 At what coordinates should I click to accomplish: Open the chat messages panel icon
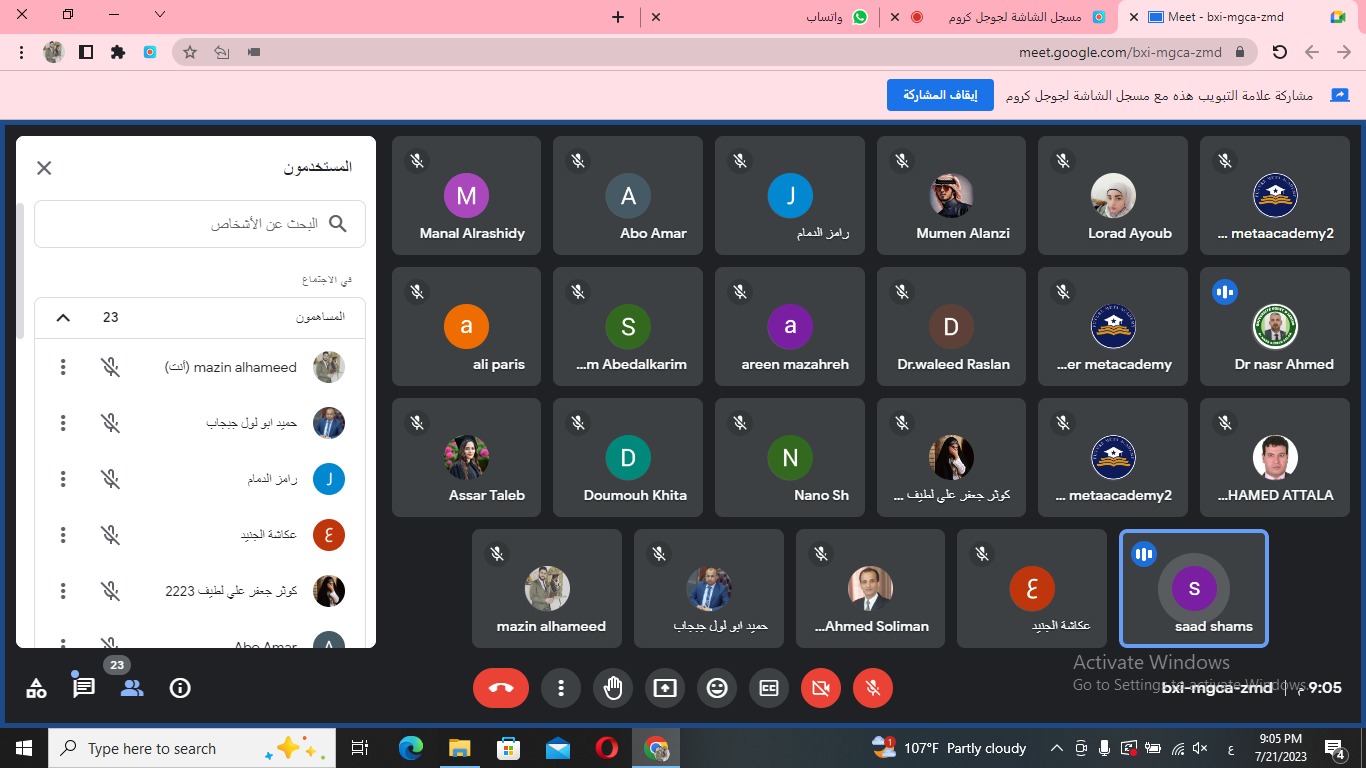(x=84, y=688)
